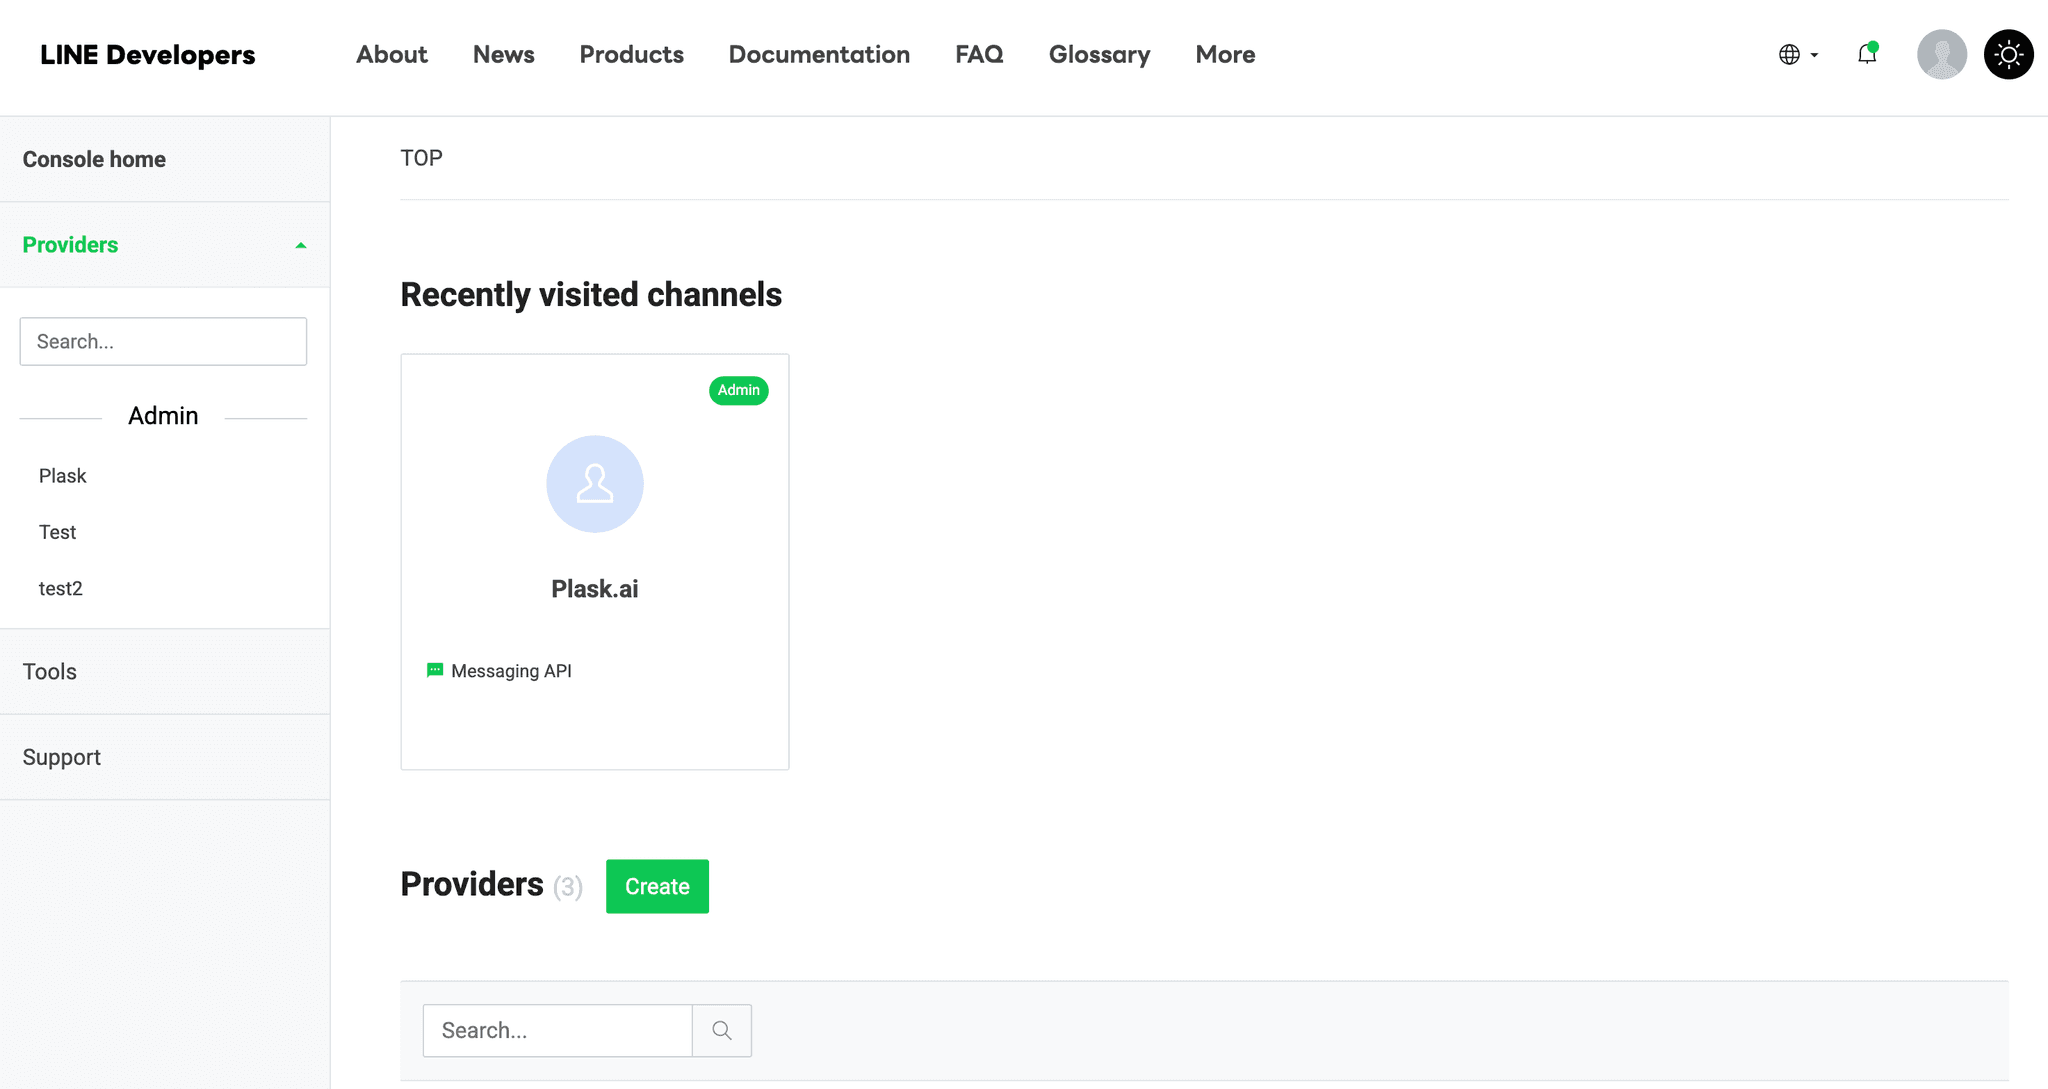Focus the sidebar Search field
Image resolution: width=2048 pixels, height=1089 pixels.
pos(163,341)
